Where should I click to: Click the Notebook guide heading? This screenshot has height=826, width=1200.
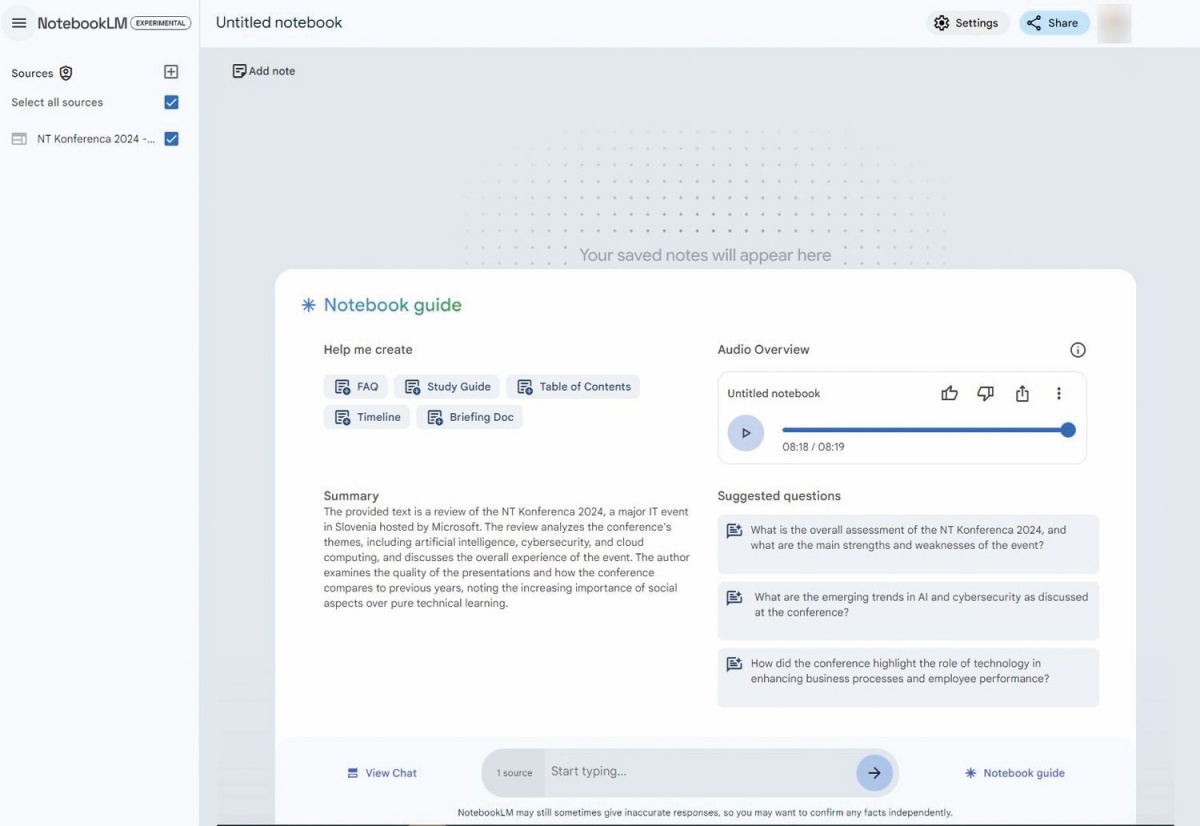tap(392, 306)
